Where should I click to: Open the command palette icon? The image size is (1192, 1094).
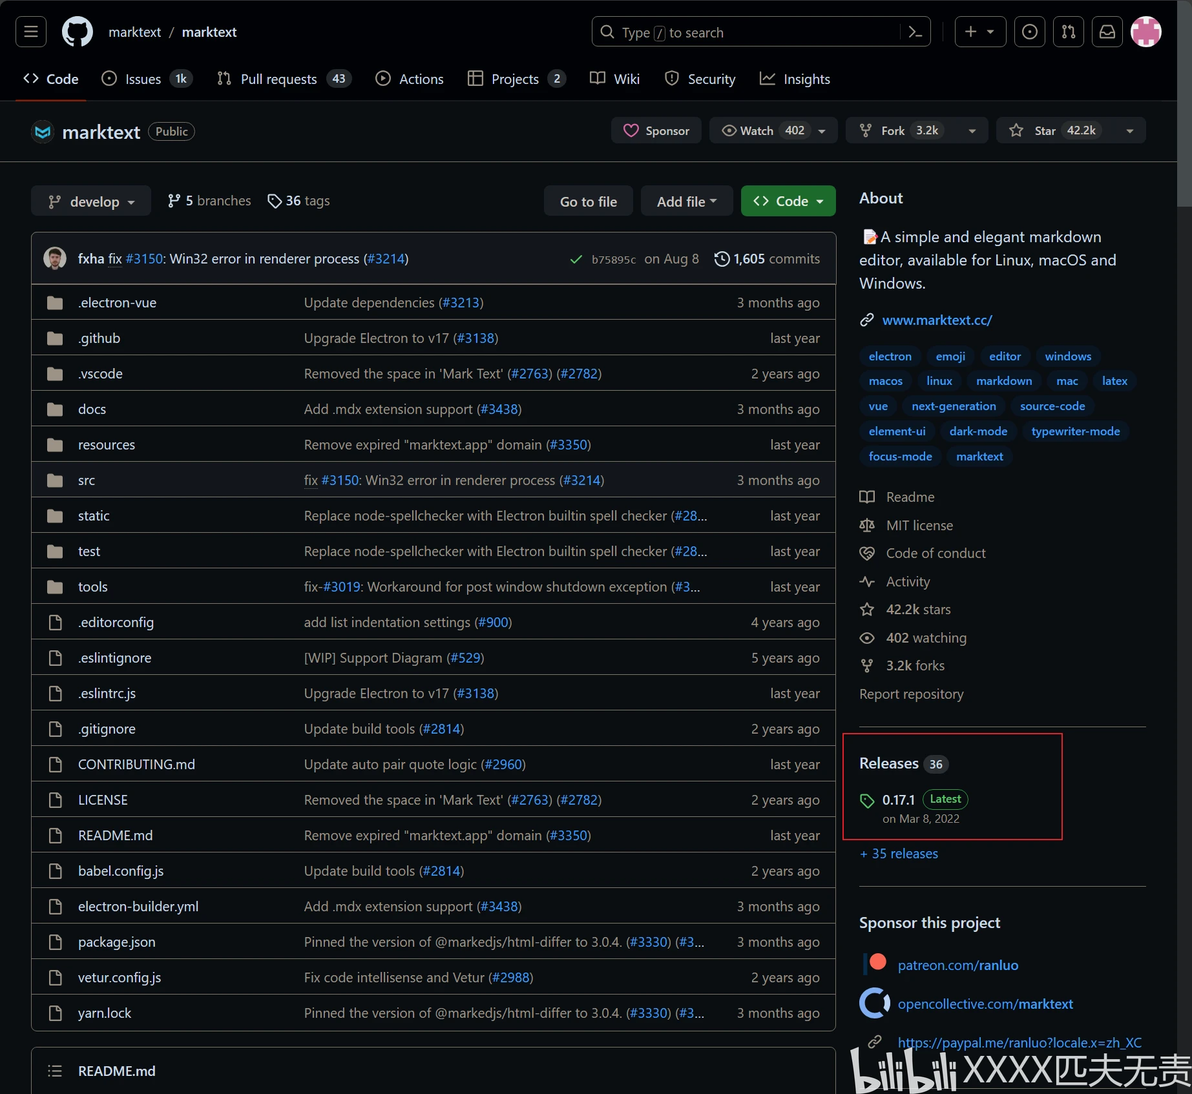pos(915,32)
